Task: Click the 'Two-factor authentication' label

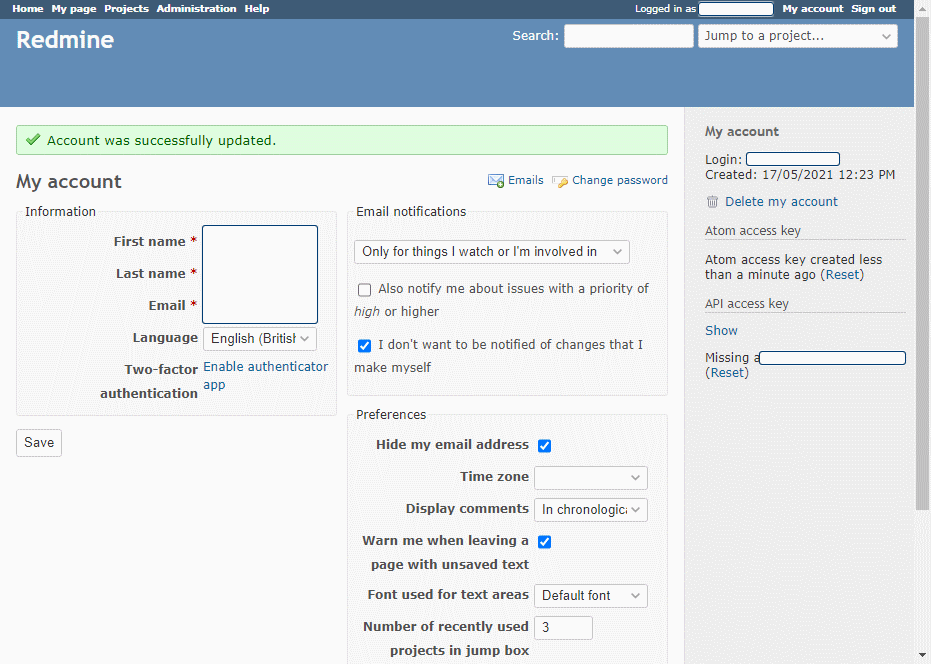Action: (149, 381)
